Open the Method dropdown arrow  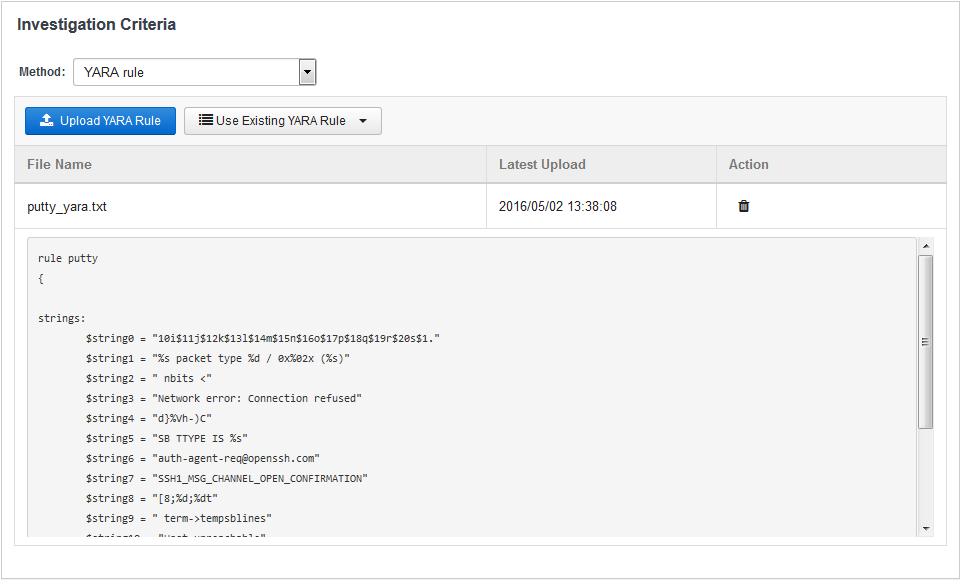[x=308, y=72]
